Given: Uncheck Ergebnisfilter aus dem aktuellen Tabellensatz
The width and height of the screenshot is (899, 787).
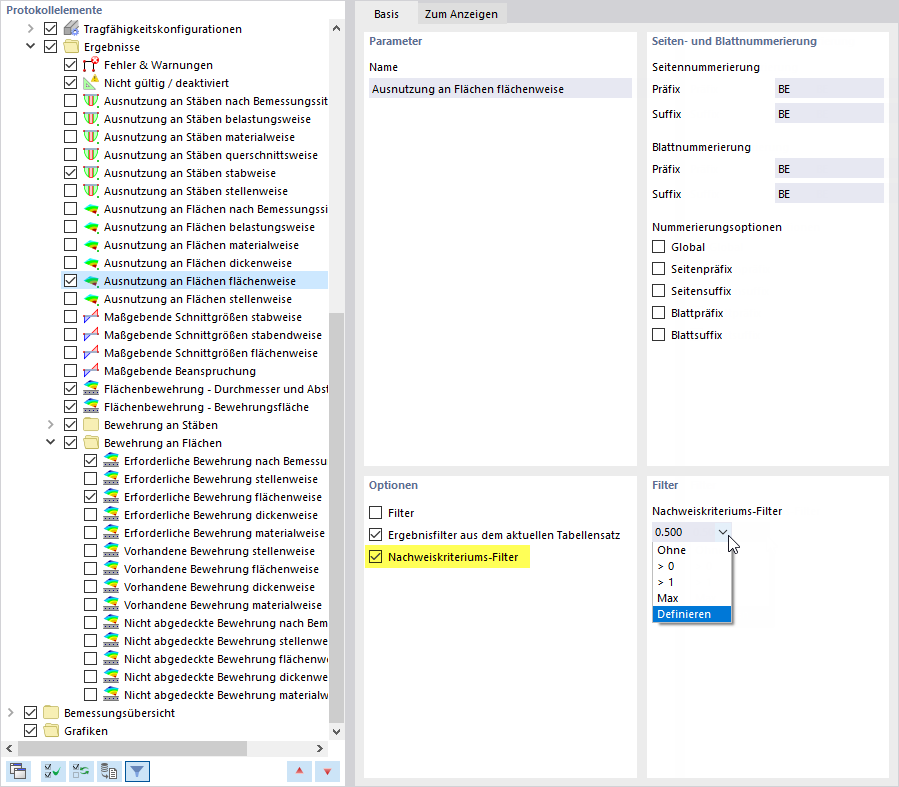Looking at the screenshot, I should (376, 535).
